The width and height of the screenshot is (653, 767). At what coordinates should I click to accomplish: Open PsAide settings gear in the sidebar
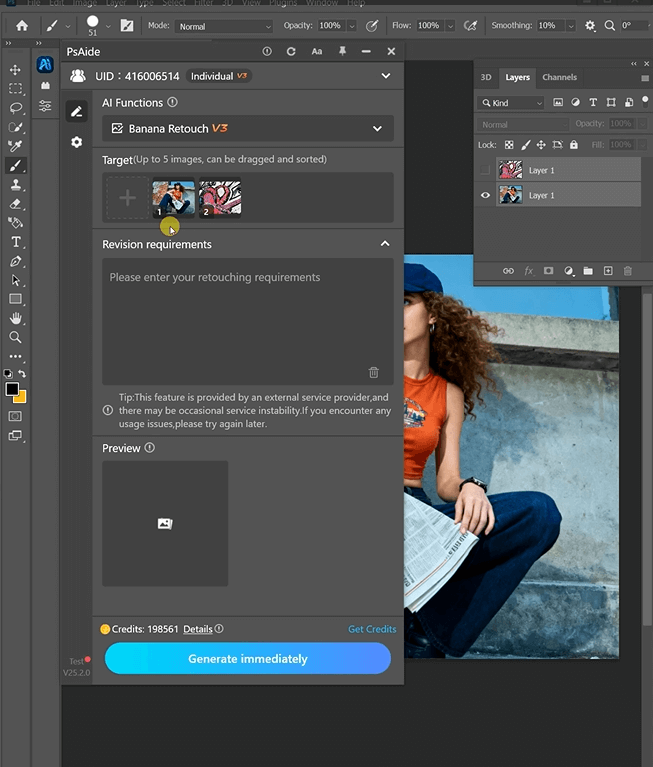[76, 143]
